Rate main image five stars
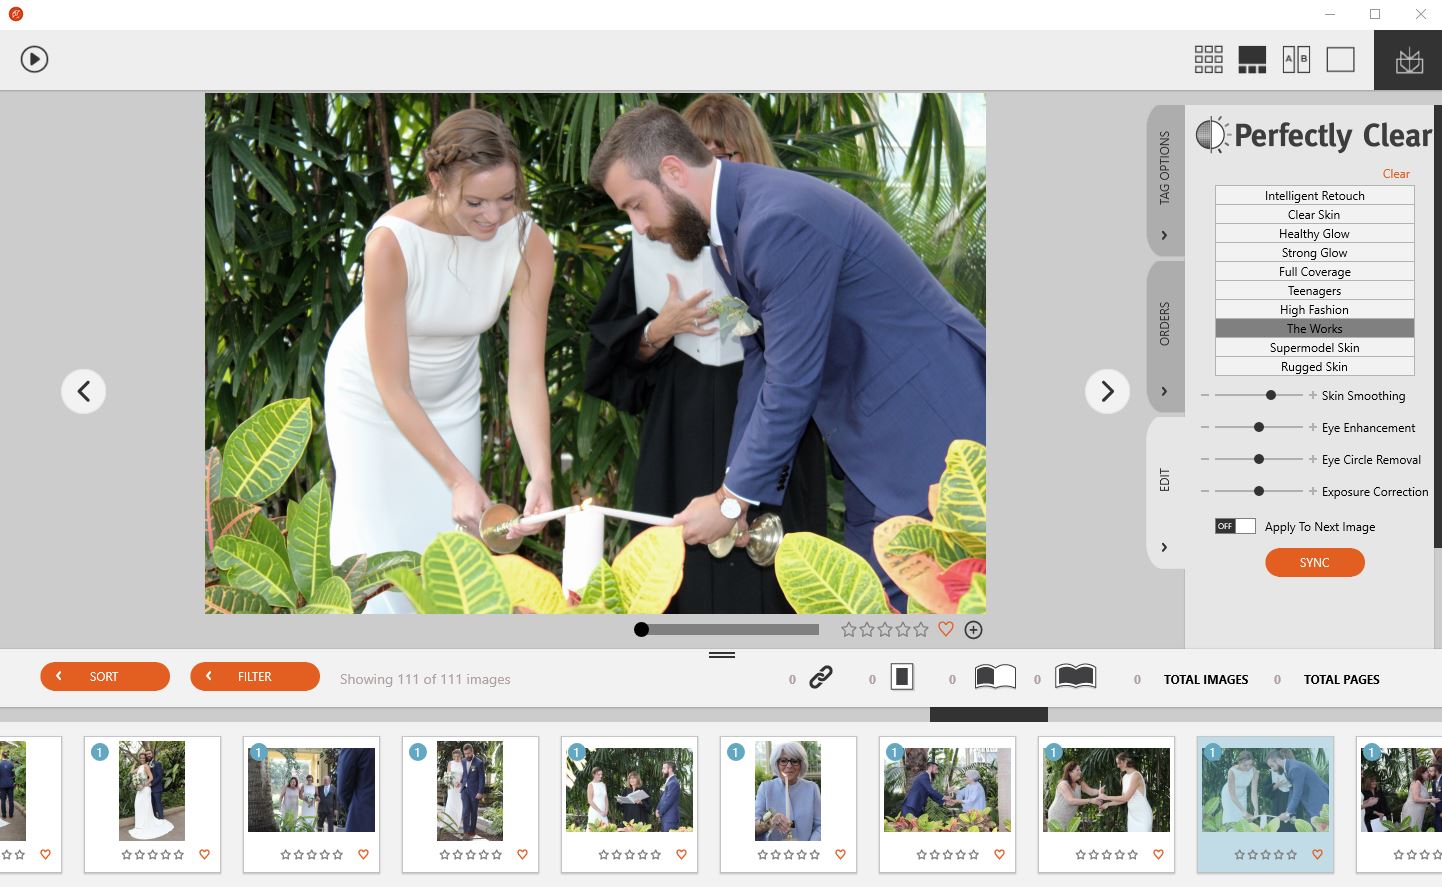Image resolution: width=1442 pixels, height=887 pixels. pyautogui.click(x=921, y=629)
